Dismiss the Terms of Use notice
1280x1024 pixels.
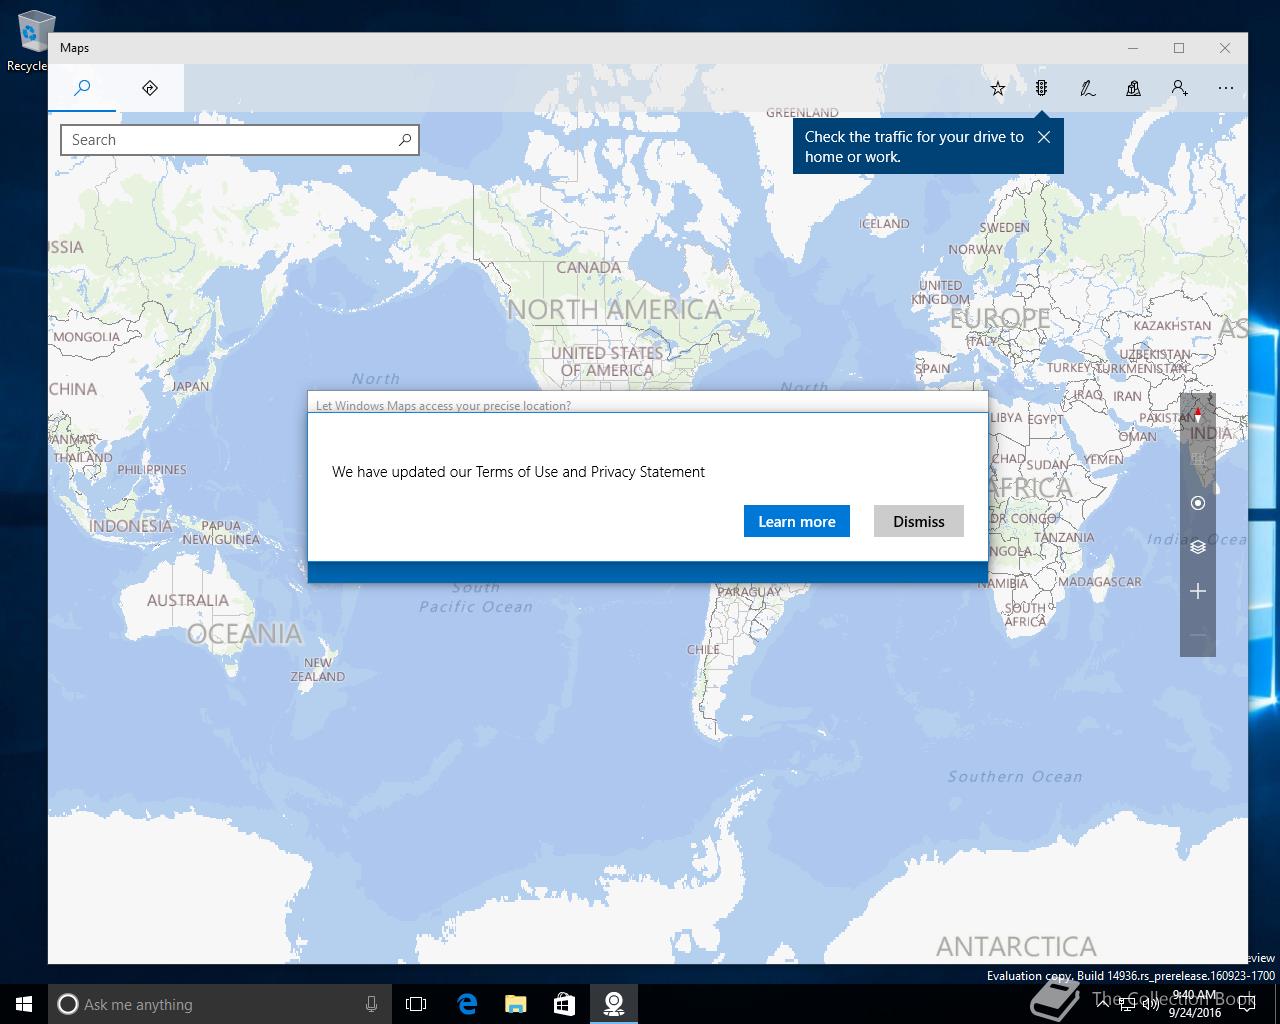(919, 521)
